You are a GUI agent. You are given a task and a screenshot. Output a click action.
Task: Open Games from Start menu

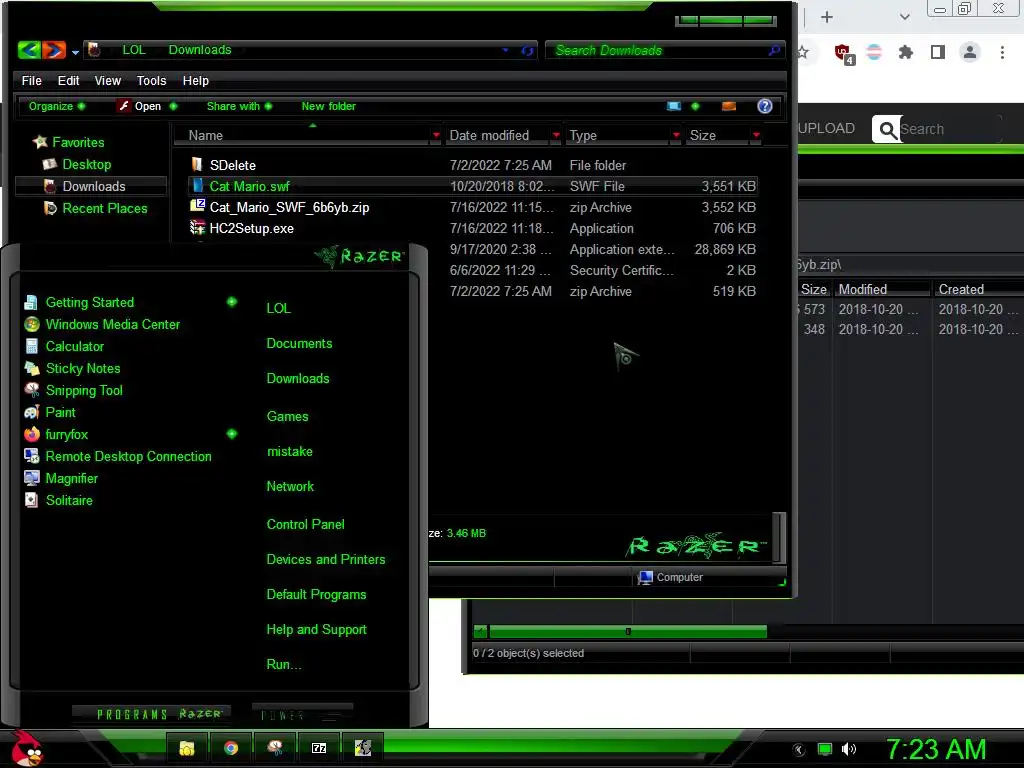point(287,416)
